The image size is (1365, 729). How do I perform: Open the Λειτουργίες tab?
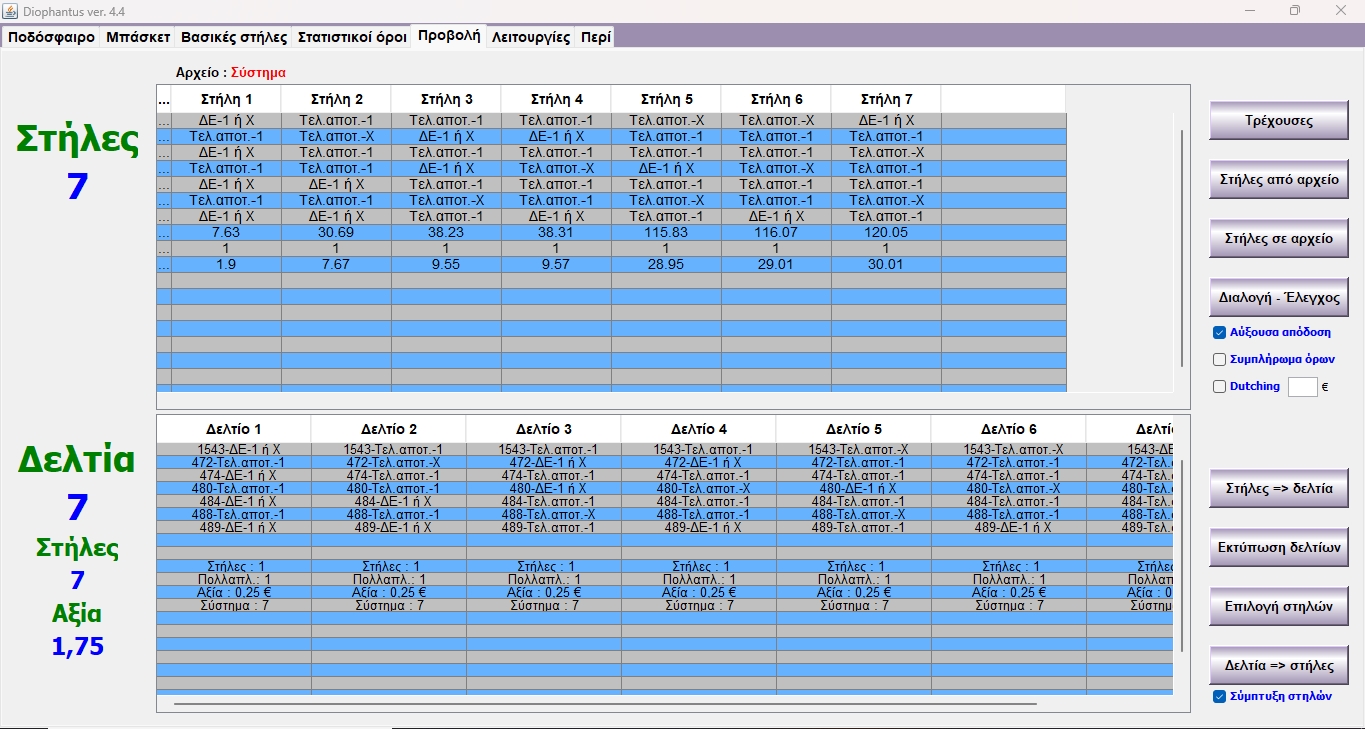[531, 37]
